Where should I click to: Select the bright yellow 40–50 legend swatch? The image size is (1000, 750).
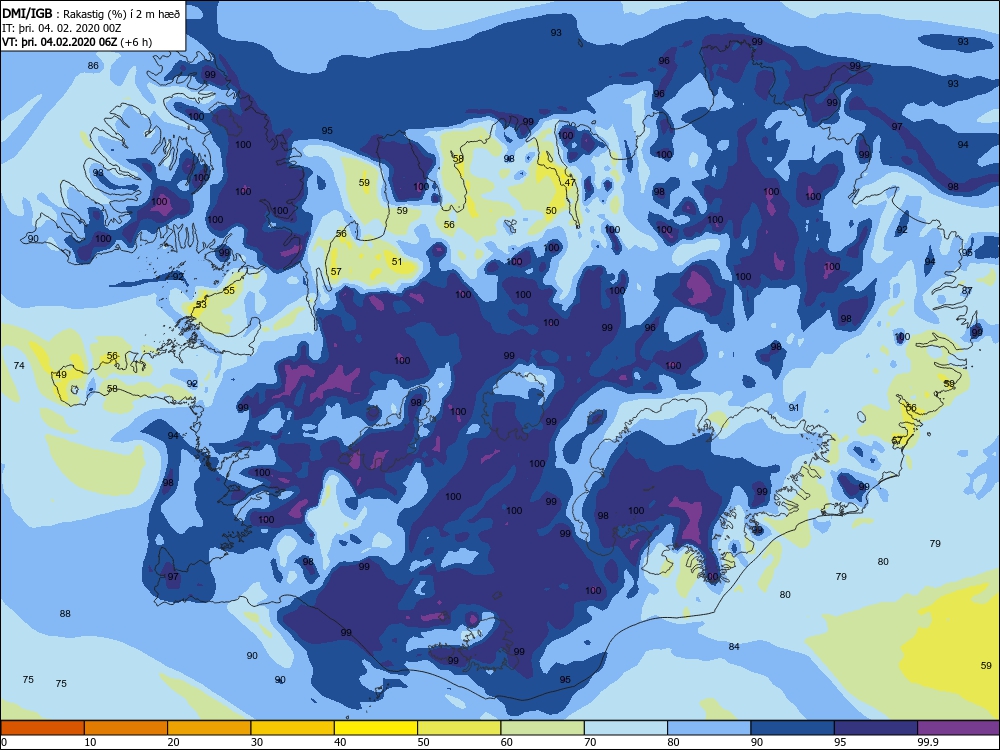click(x=376, y=728)
